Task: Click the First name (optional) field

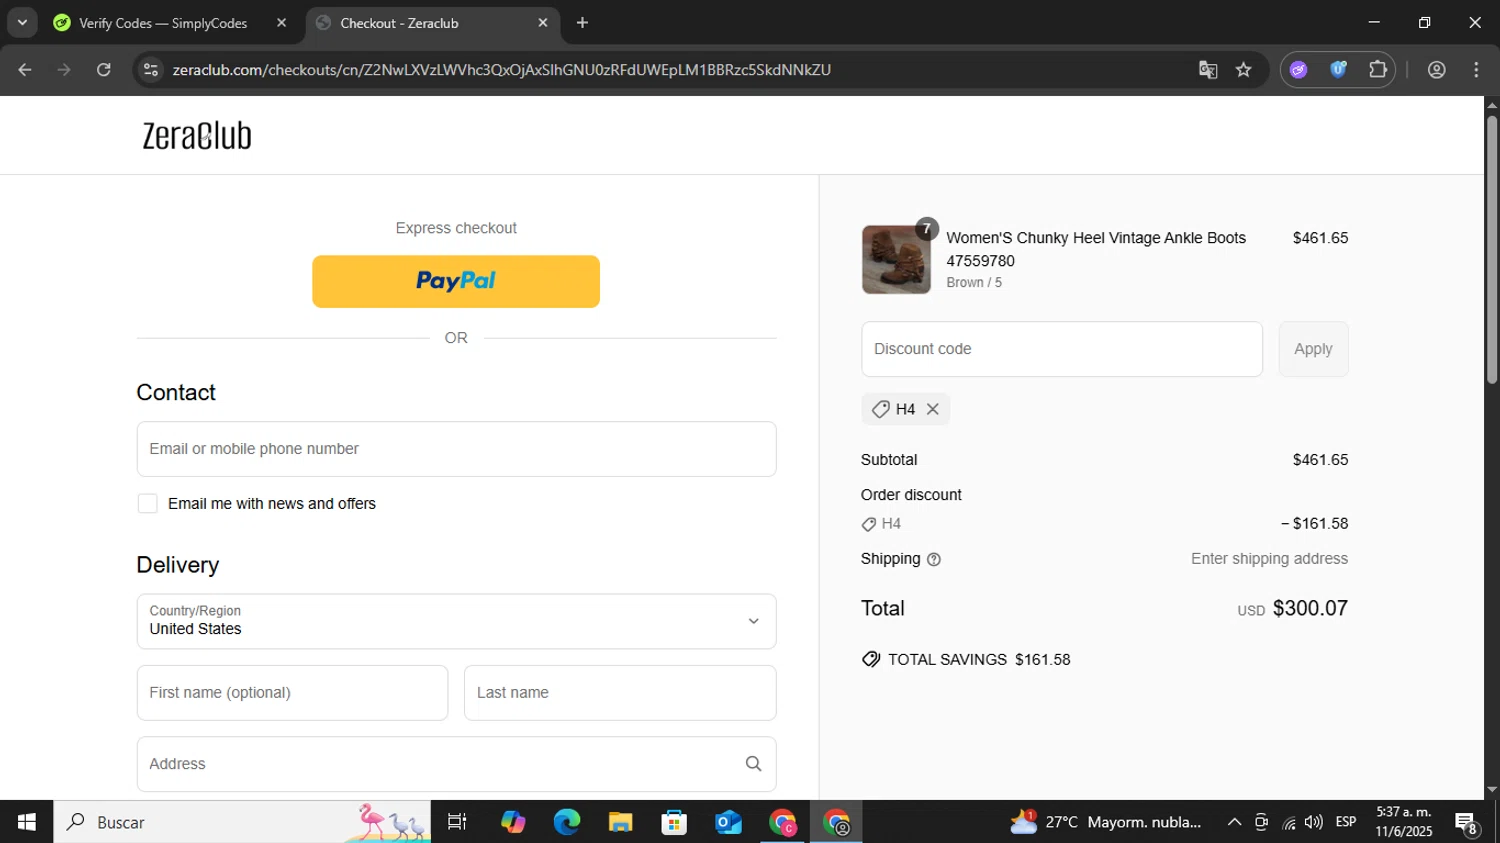Action: coord(292,693)
